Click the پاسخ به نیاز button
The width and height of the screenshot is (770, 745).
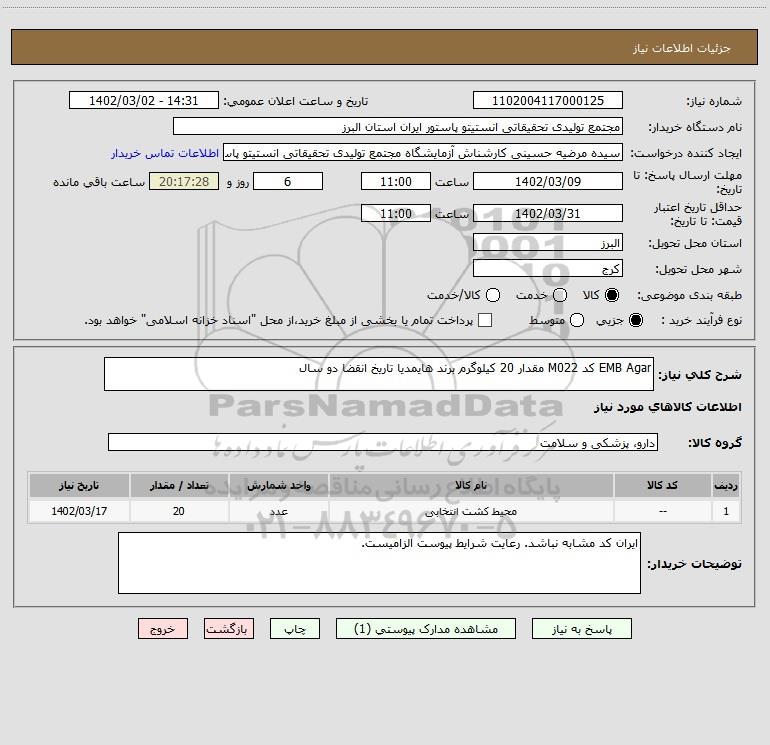click(582, 629)
